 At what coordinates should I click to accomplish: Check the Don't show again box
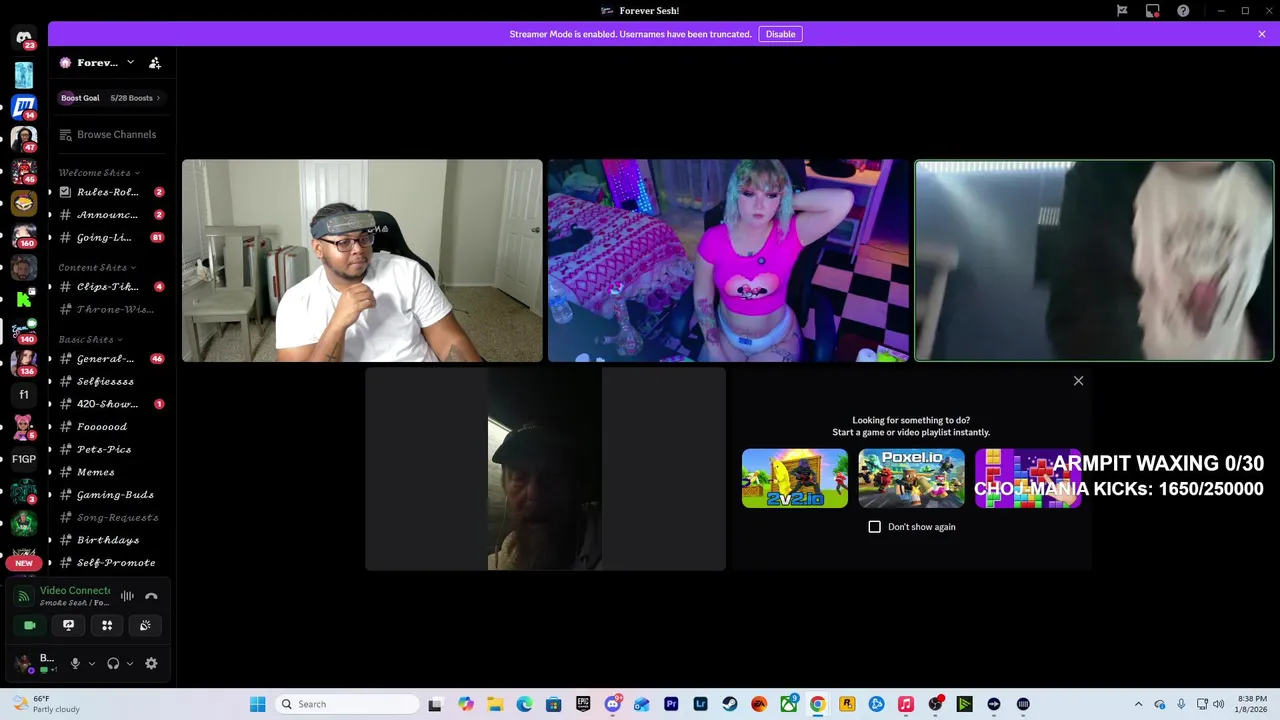click(x=875, y=527)
